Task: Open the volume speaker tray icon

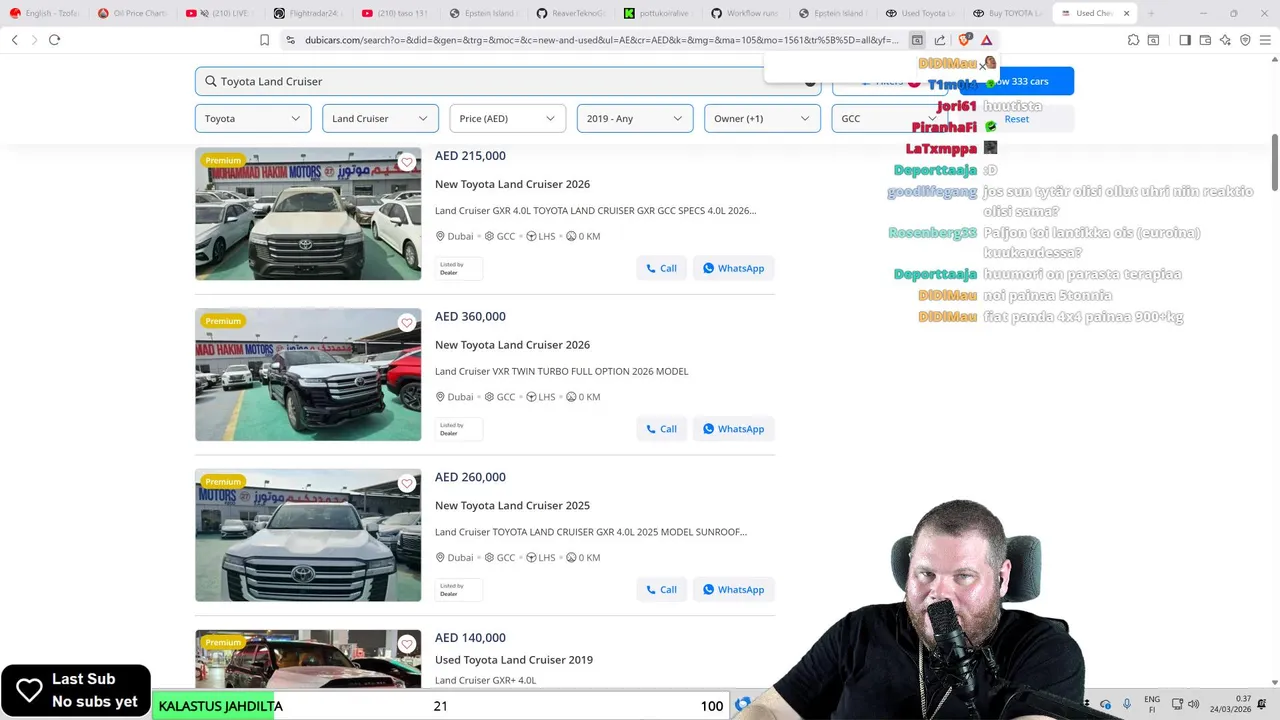Action: tap(1193, 704)
